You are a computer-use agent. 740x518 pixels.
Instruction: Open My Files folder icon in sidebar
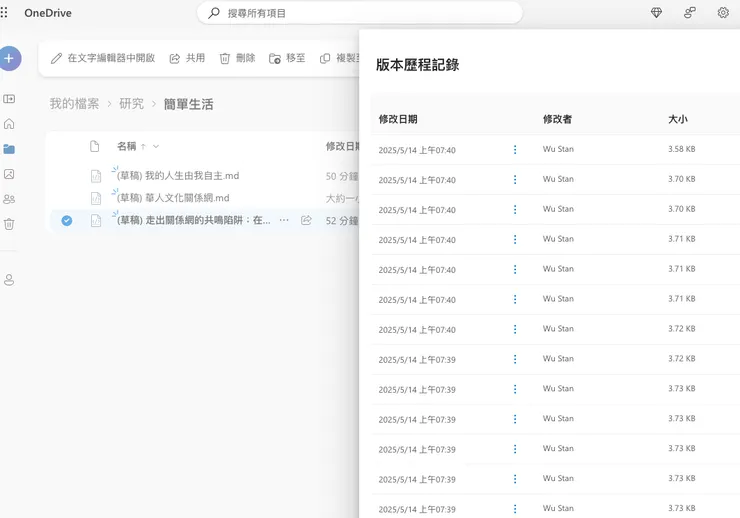9,149
